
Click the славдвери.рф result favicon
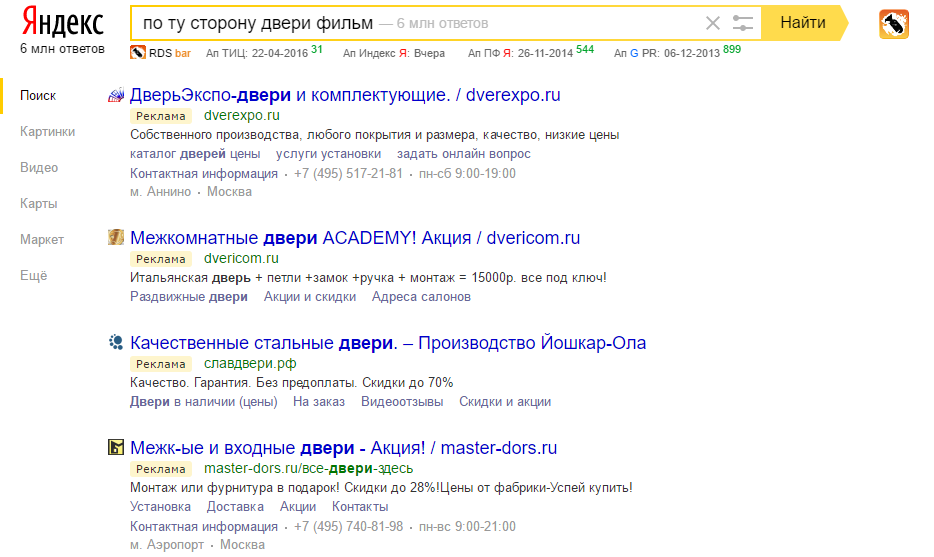tap(116, 342)
